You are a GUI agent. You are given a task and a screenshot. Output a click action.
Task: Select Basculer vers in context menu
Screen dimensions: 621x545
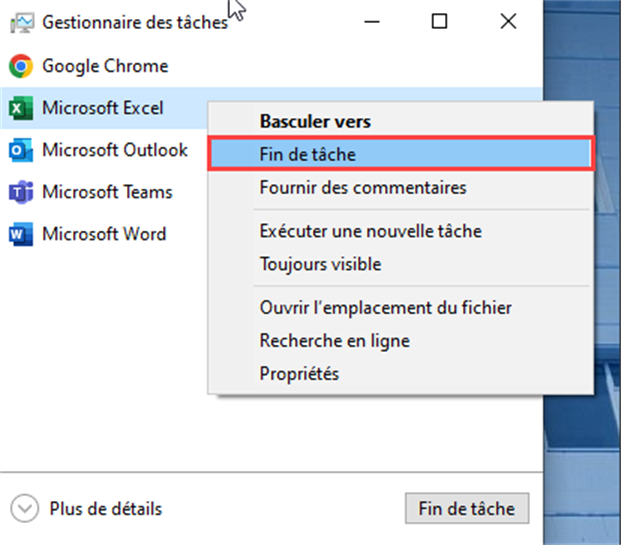pos(315,121)
